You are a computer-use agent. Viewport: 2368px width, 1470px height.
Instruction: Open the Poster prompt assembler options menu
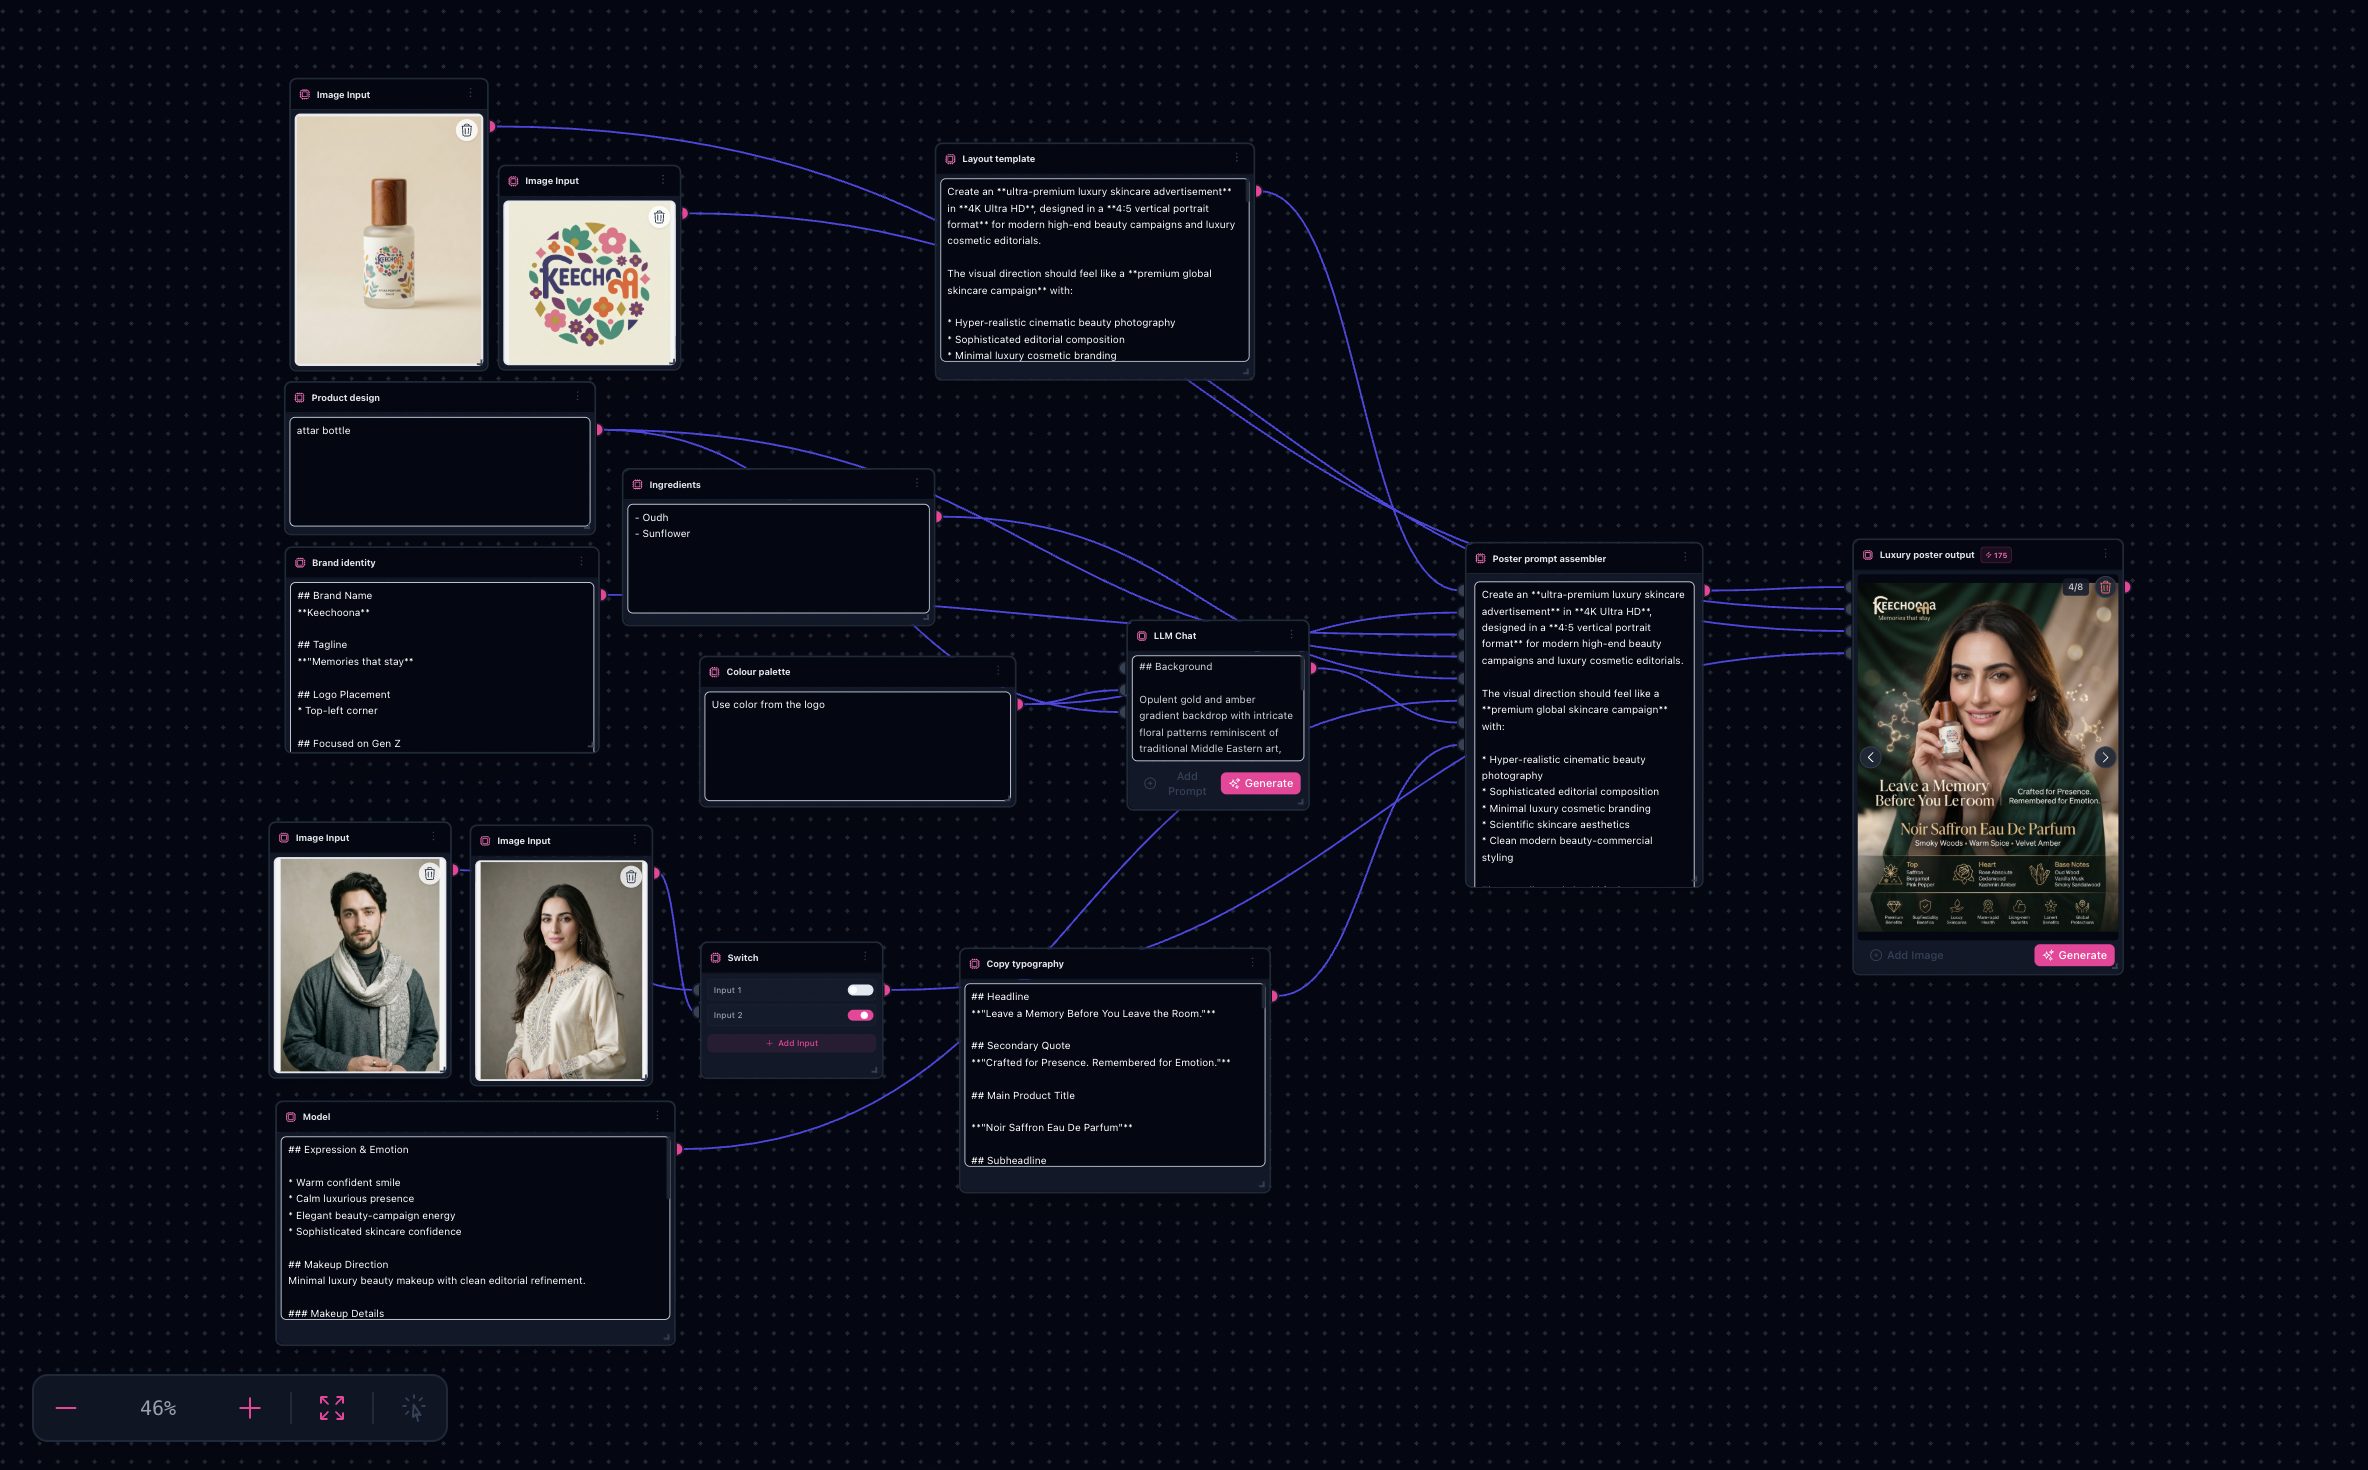point(1685,558)
